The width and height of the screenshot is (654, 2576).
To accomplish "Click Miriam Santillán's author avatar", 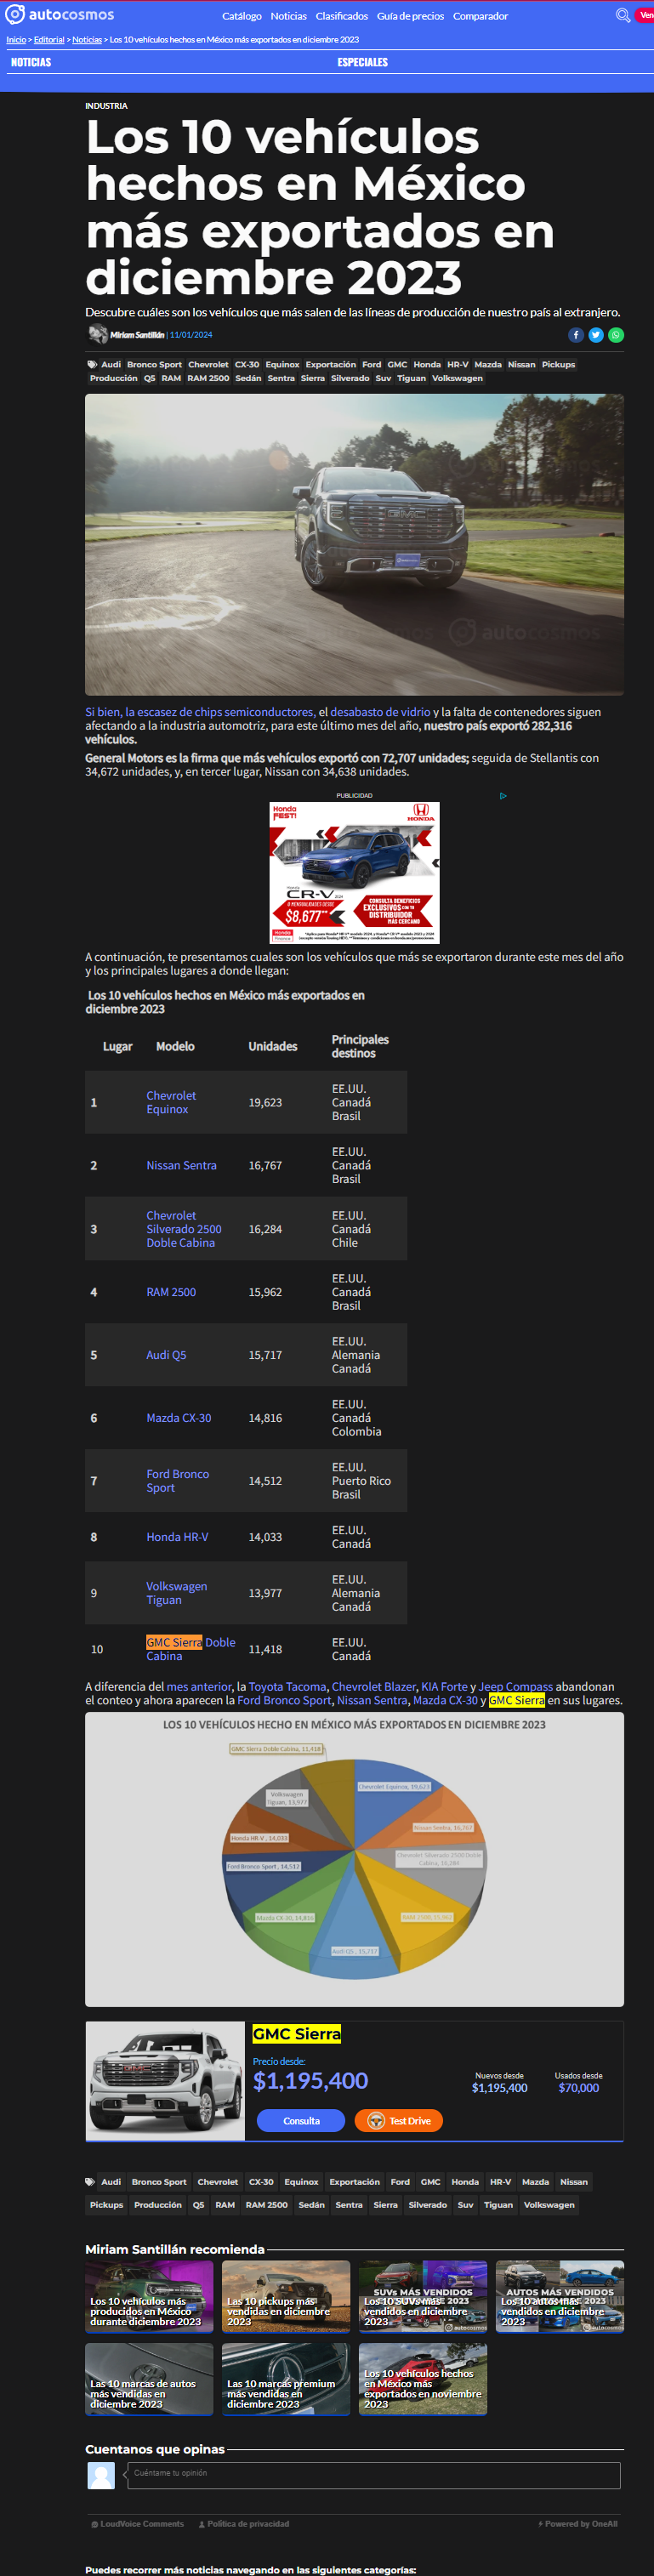I will (97, 335).
